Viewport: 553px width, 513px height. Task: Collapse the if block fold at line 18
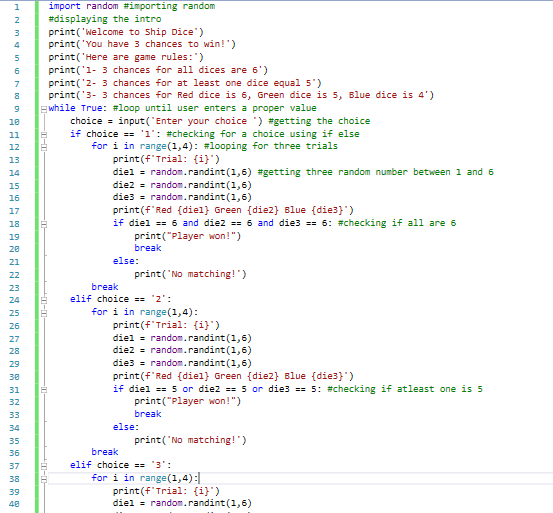44,224
